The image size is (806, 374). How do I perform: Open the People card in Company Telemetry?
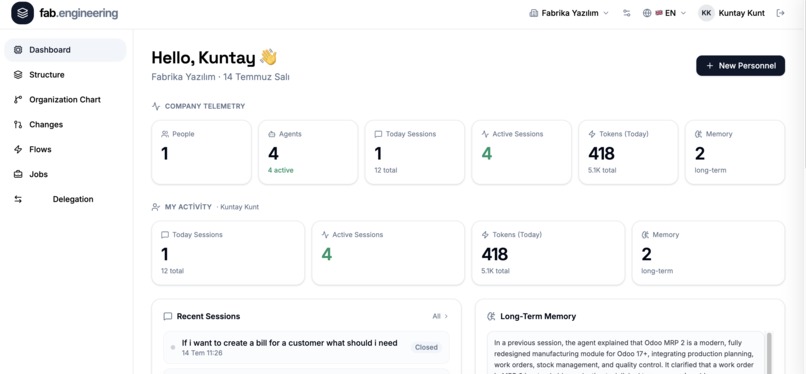tap(202, 152)
